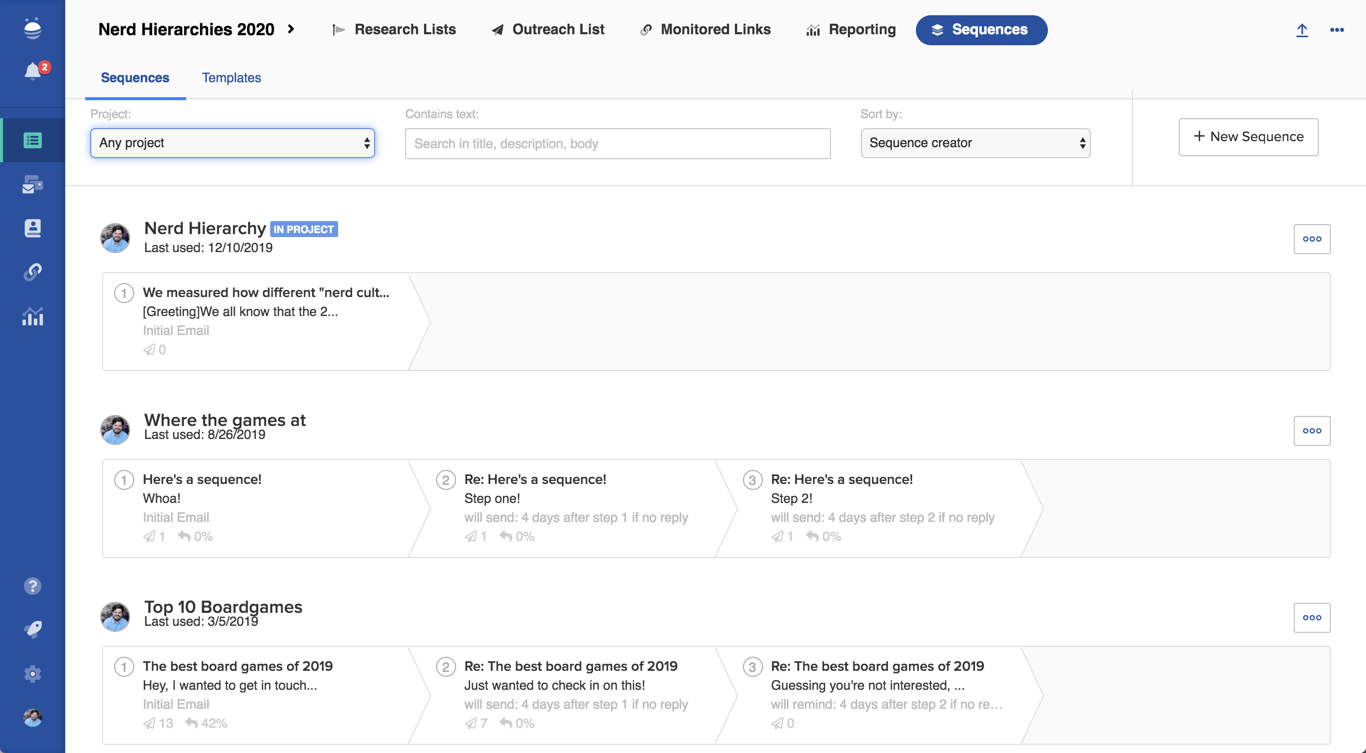Open the bar chart reports sidebar icon
The image size is (1366, 753).
(x=32, y=317)
